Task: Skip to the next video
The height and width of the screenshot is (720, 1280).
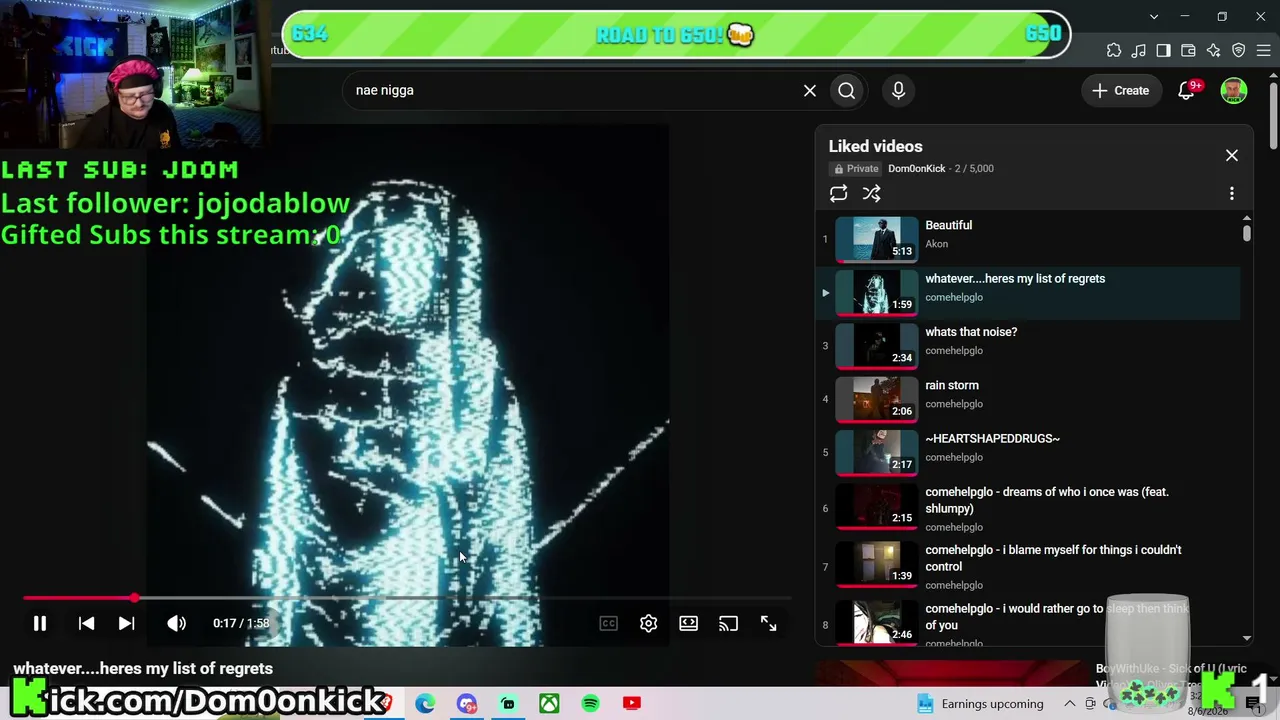Action: pos(126,623)
